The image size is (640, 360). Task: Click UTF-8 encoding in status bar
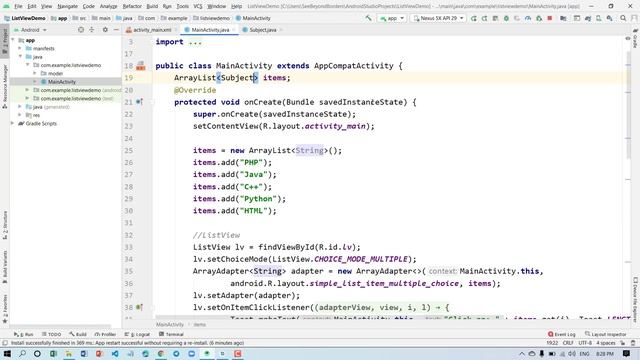coord(584,343)
